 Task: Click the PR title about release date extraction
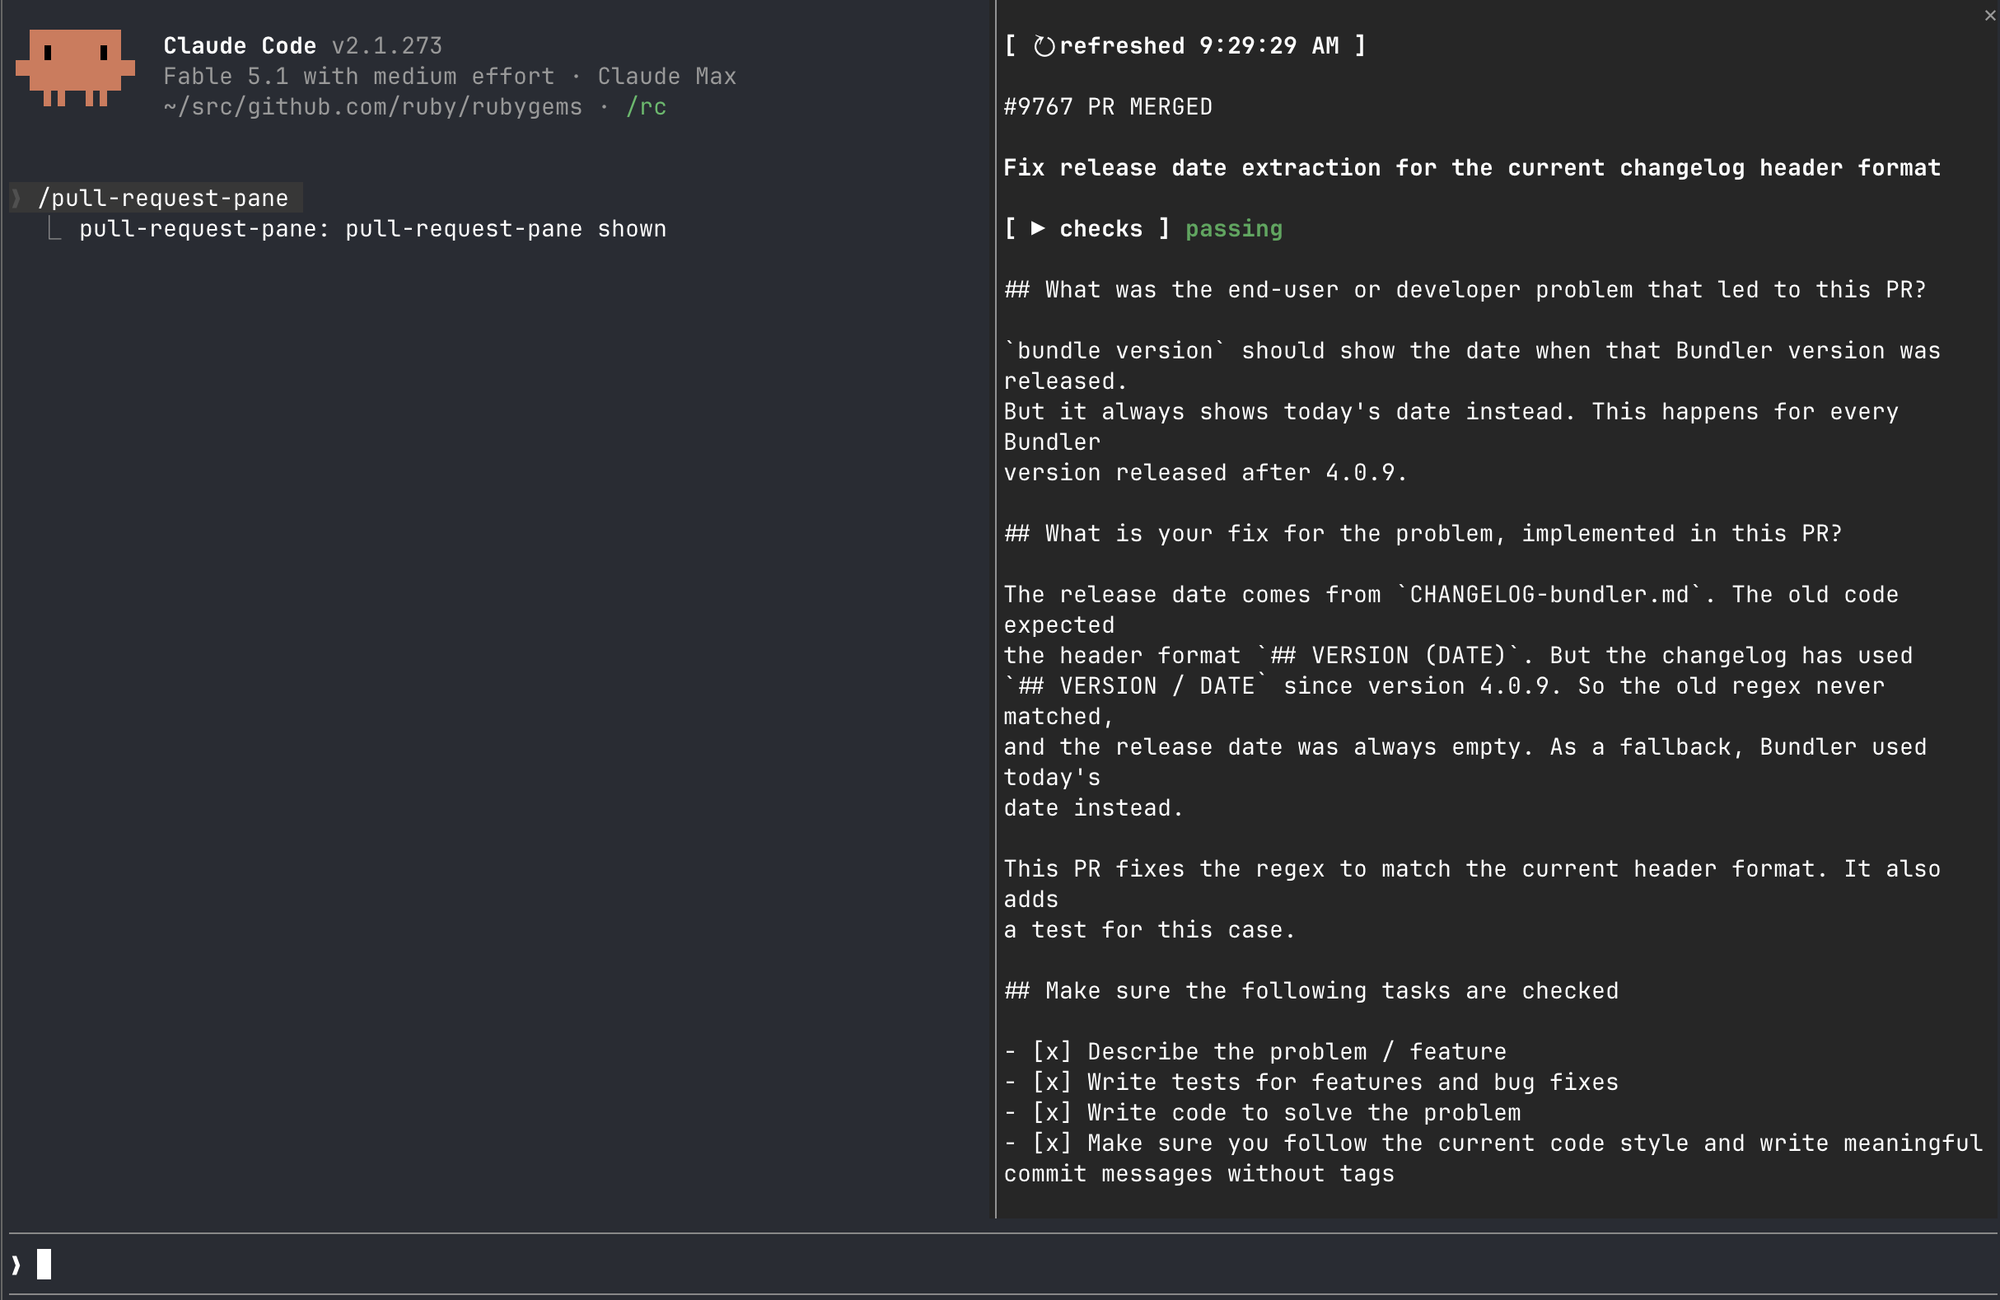tap(1472, 168)
